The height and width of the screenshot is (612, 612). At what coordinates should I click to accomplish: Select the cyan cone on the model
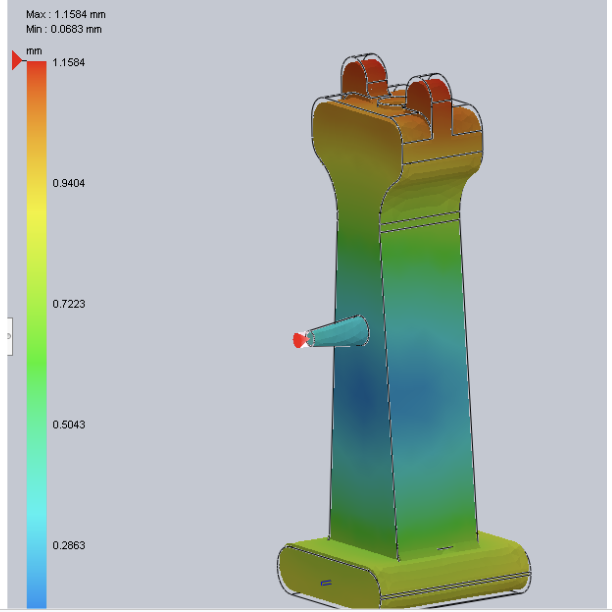click(x=340, y=332)
